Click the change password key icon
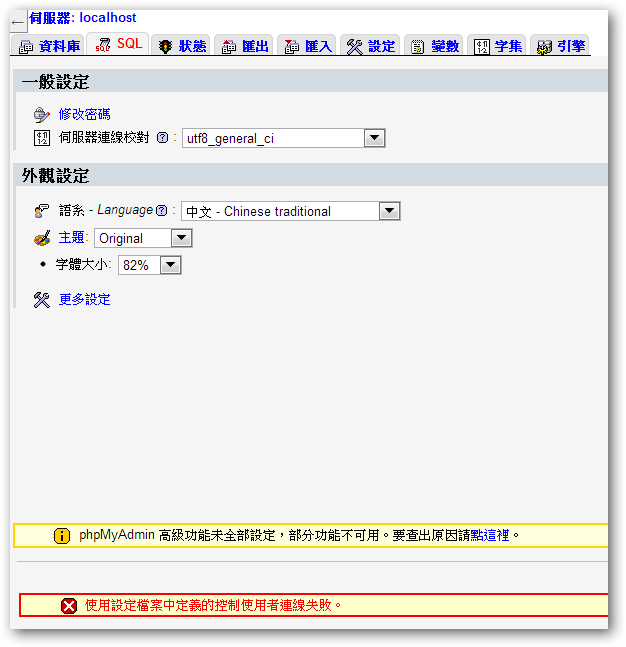 tap(41, 115)
